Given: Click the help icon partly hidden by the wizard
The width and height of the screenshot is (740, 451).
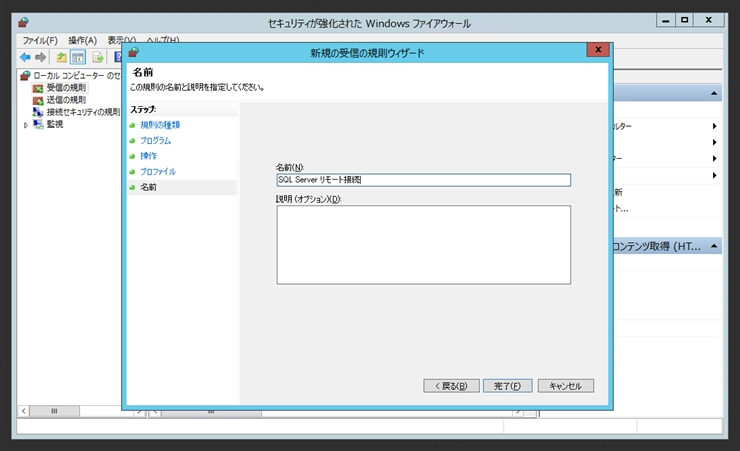Looking at the screenshot, I should coord(118,57).
